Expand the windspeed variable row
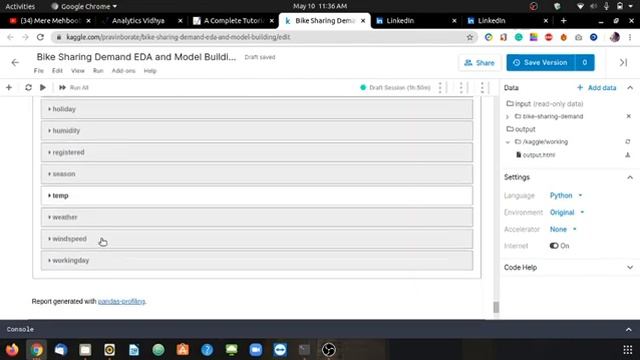This screenshot has width=640, height=360. point(257,239)
